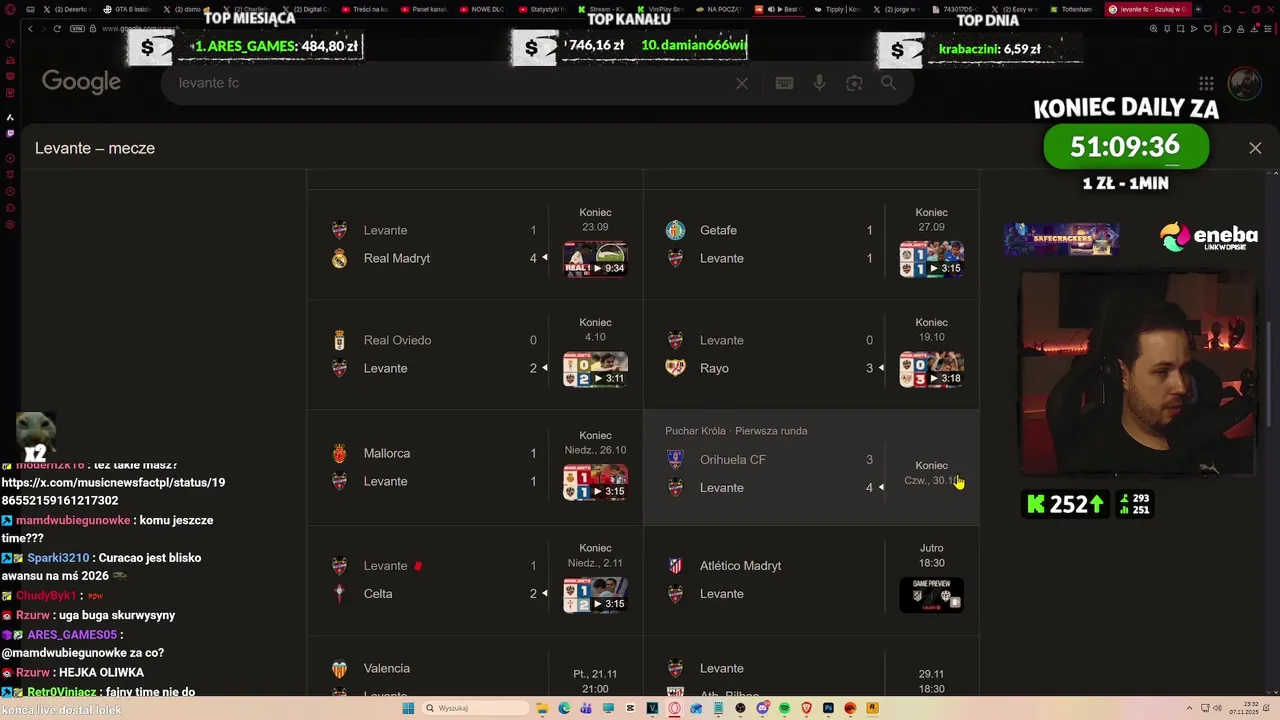Screen dimensions: 1280x720
Task: Clear the Google search query X
Action: pyautogui.click(x=742, y=83)
